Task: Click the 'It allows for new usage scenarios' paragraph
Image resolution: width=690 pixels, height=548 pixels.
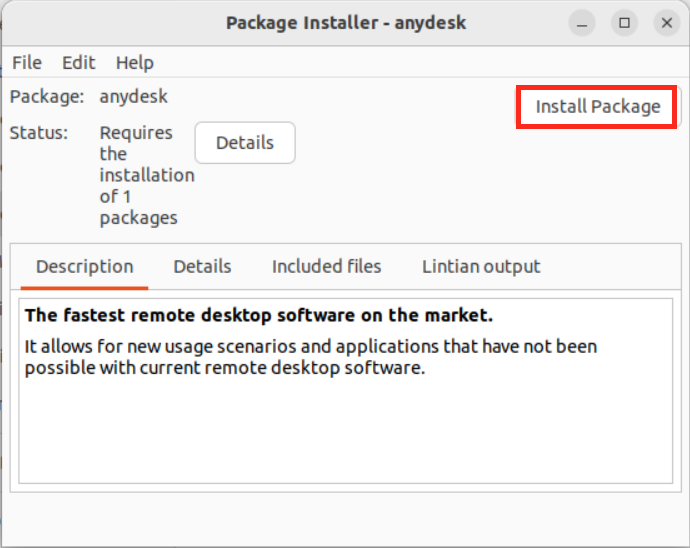Action: pyautogui.click(x=311, y=357)
